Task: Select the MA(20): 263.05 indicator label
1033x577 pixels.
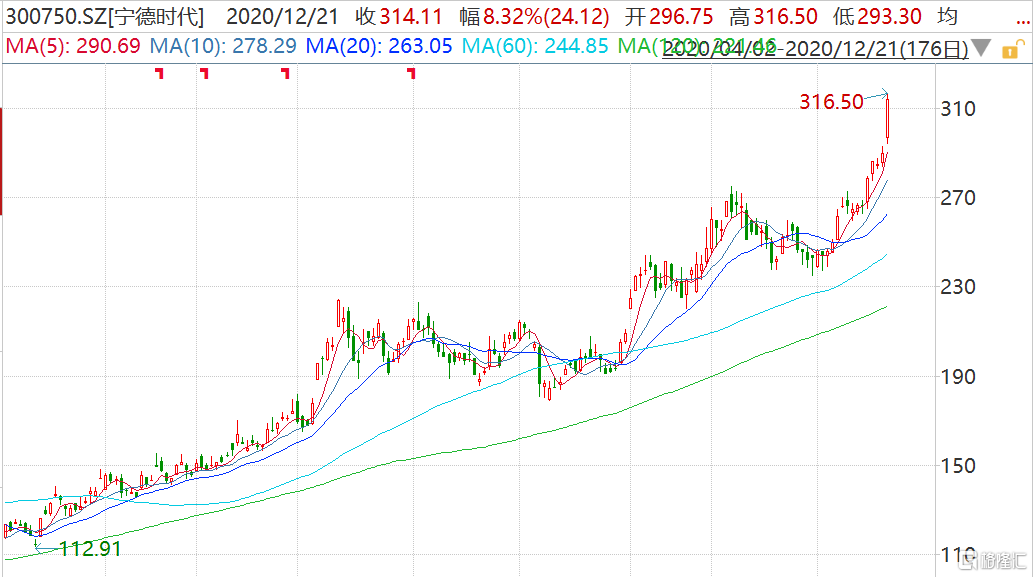Action: (x=379, y=46)
